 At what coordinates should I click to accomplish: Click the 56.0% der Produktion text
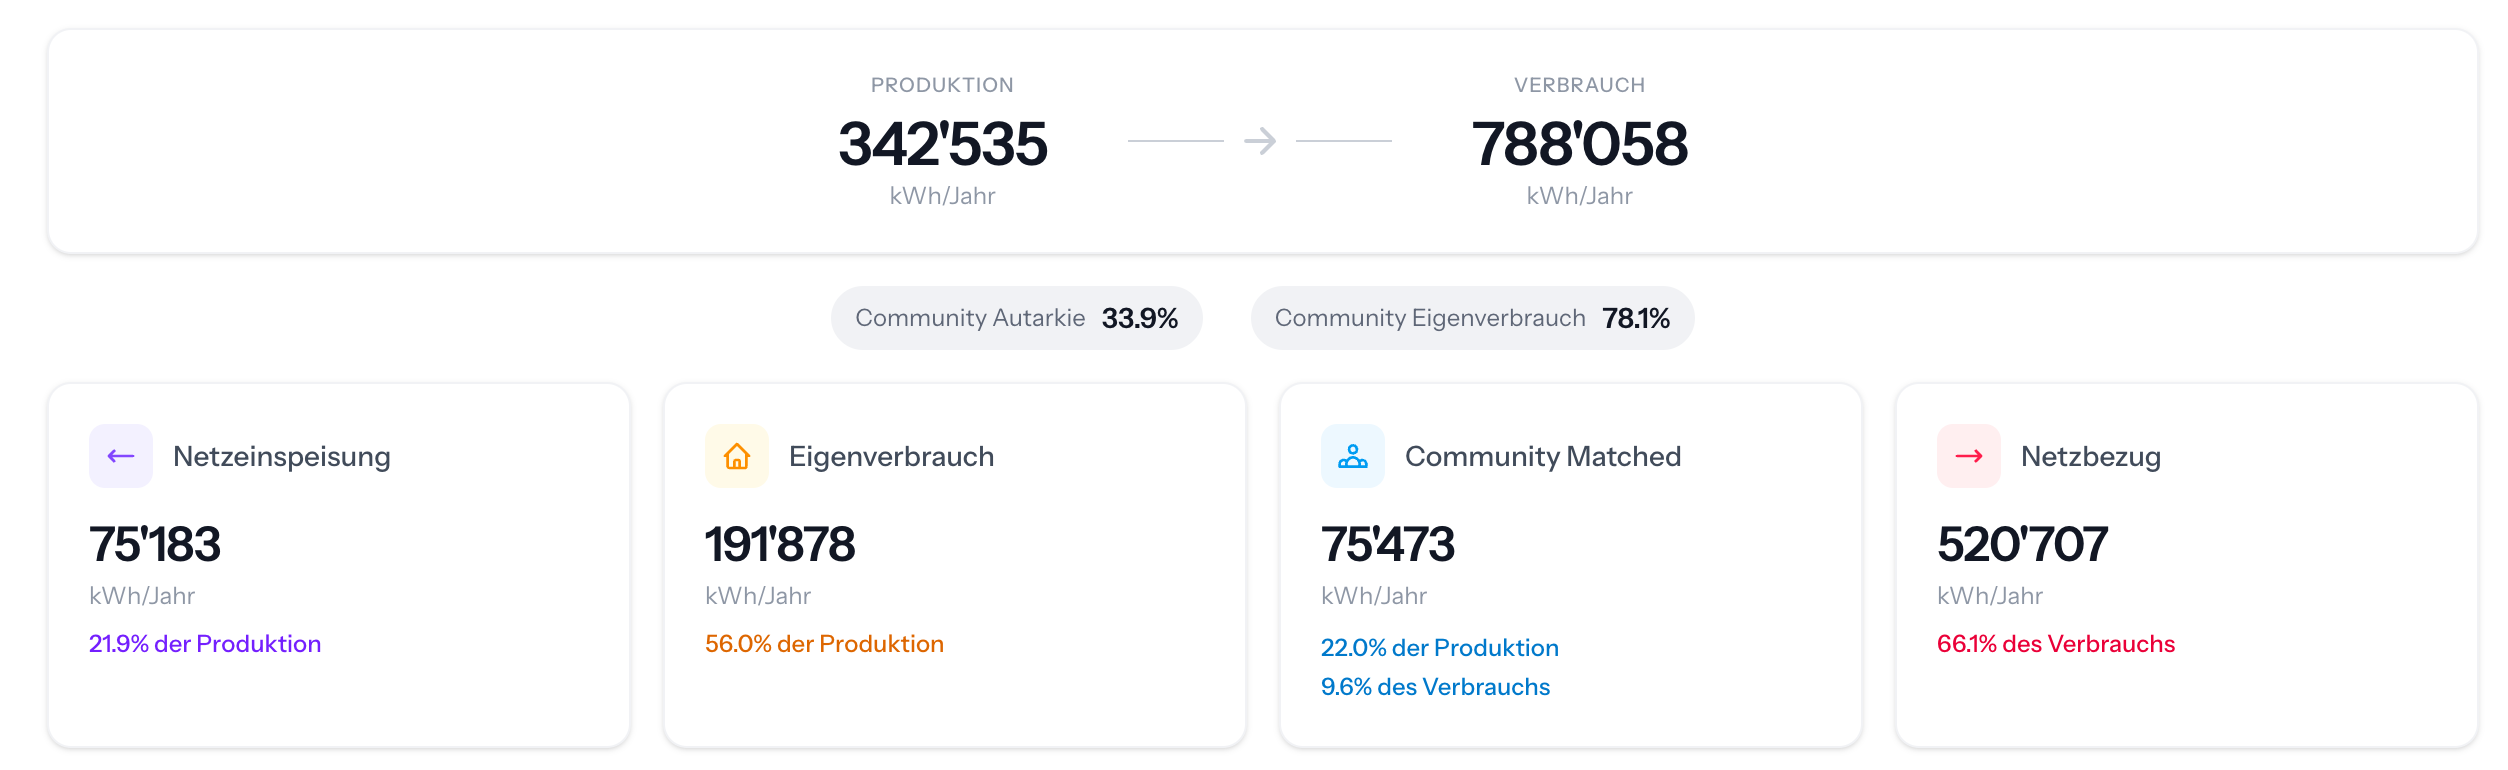click(824, 644)
